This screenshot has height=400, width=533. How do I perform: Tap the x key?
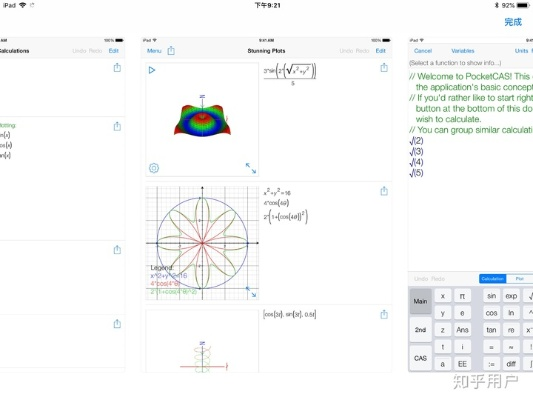[443, 296]
